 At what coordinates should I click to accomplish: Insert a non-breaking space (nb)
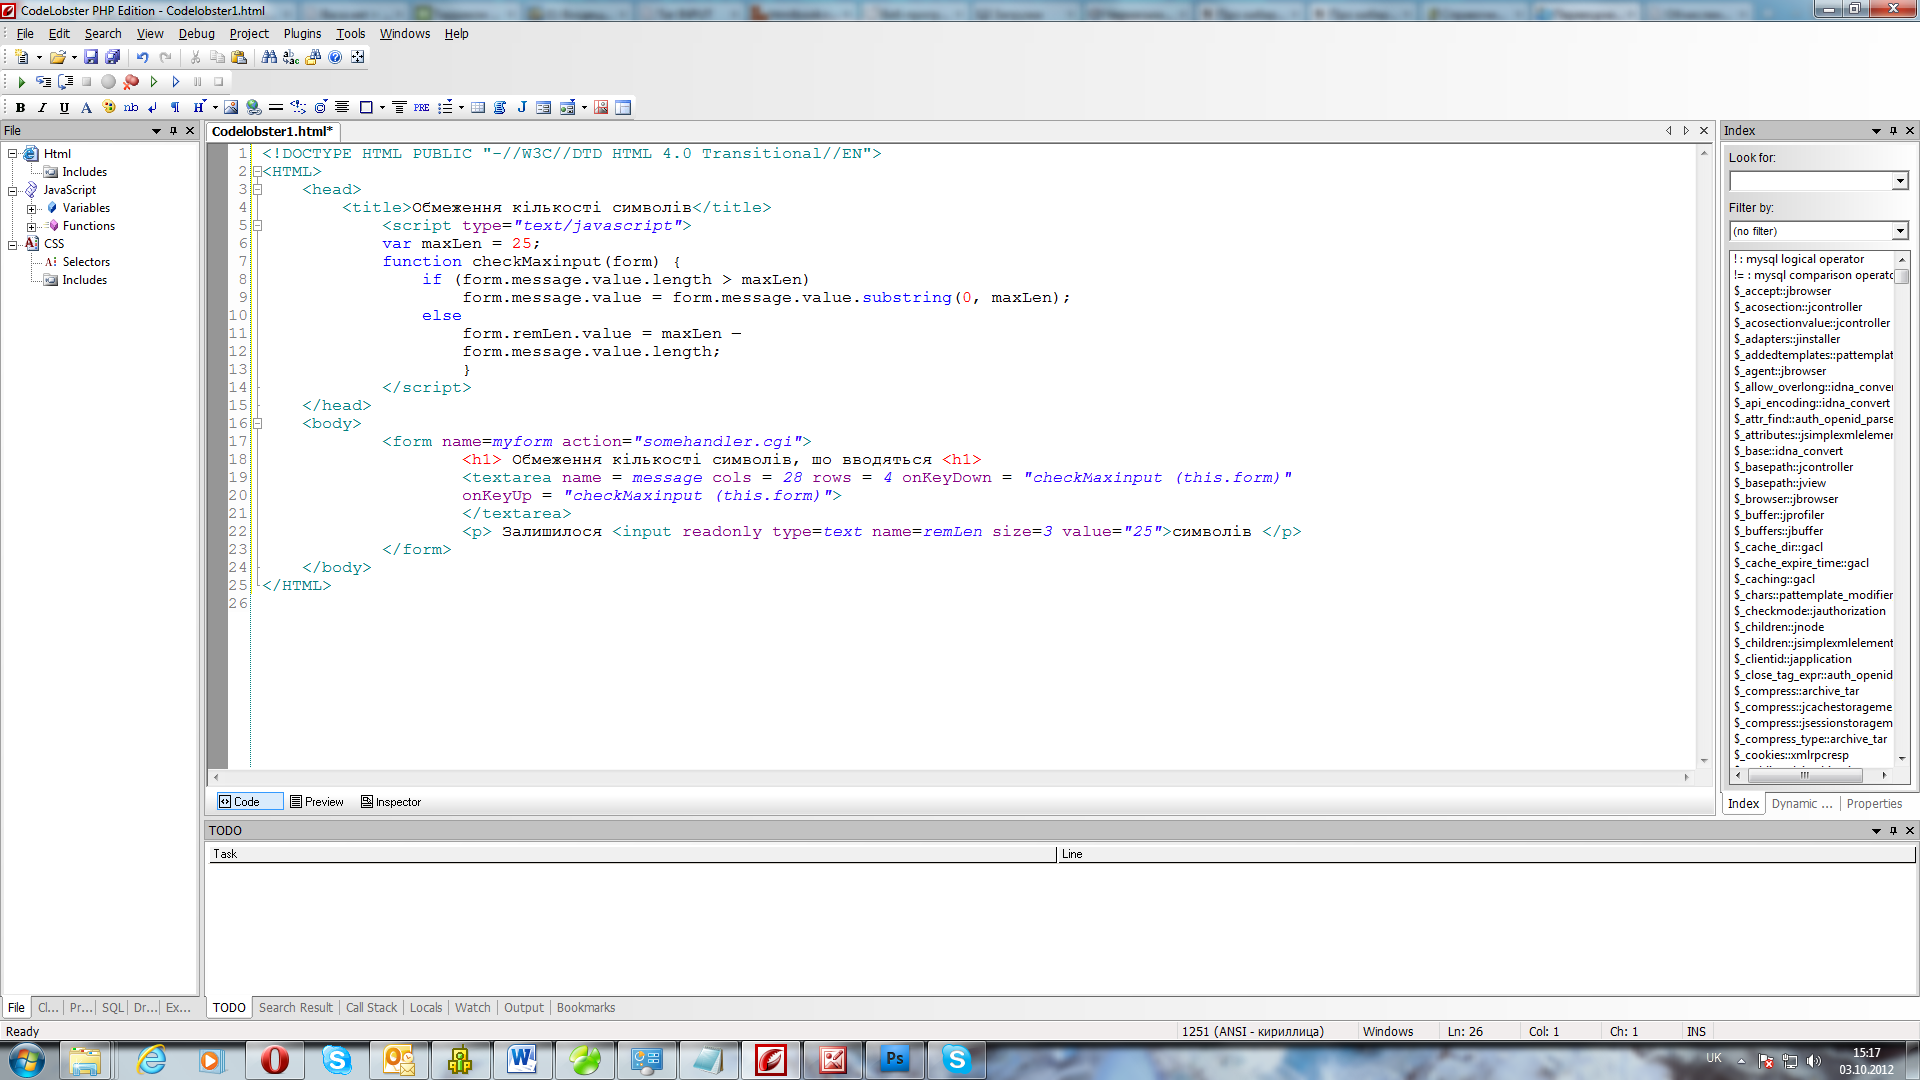coord(131,108)
